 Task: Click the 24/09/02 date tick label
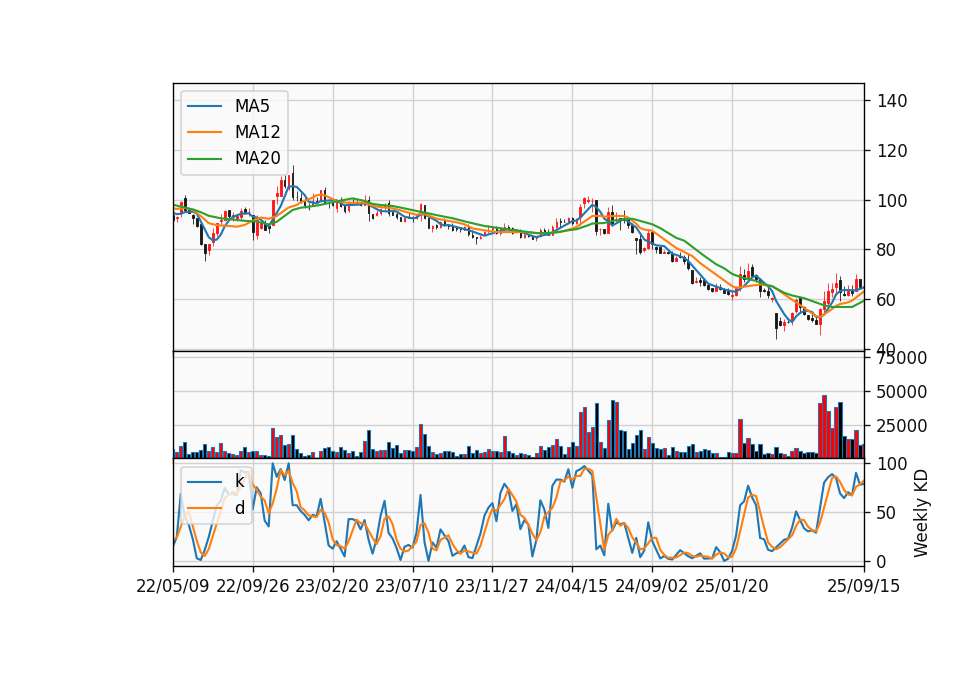tap(651, 586)
